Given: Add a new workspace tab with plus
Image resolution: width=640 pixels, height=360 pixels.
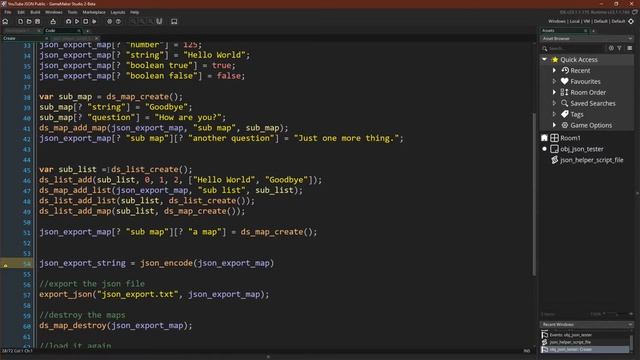Looking at the screenshot, I should 87,31.
